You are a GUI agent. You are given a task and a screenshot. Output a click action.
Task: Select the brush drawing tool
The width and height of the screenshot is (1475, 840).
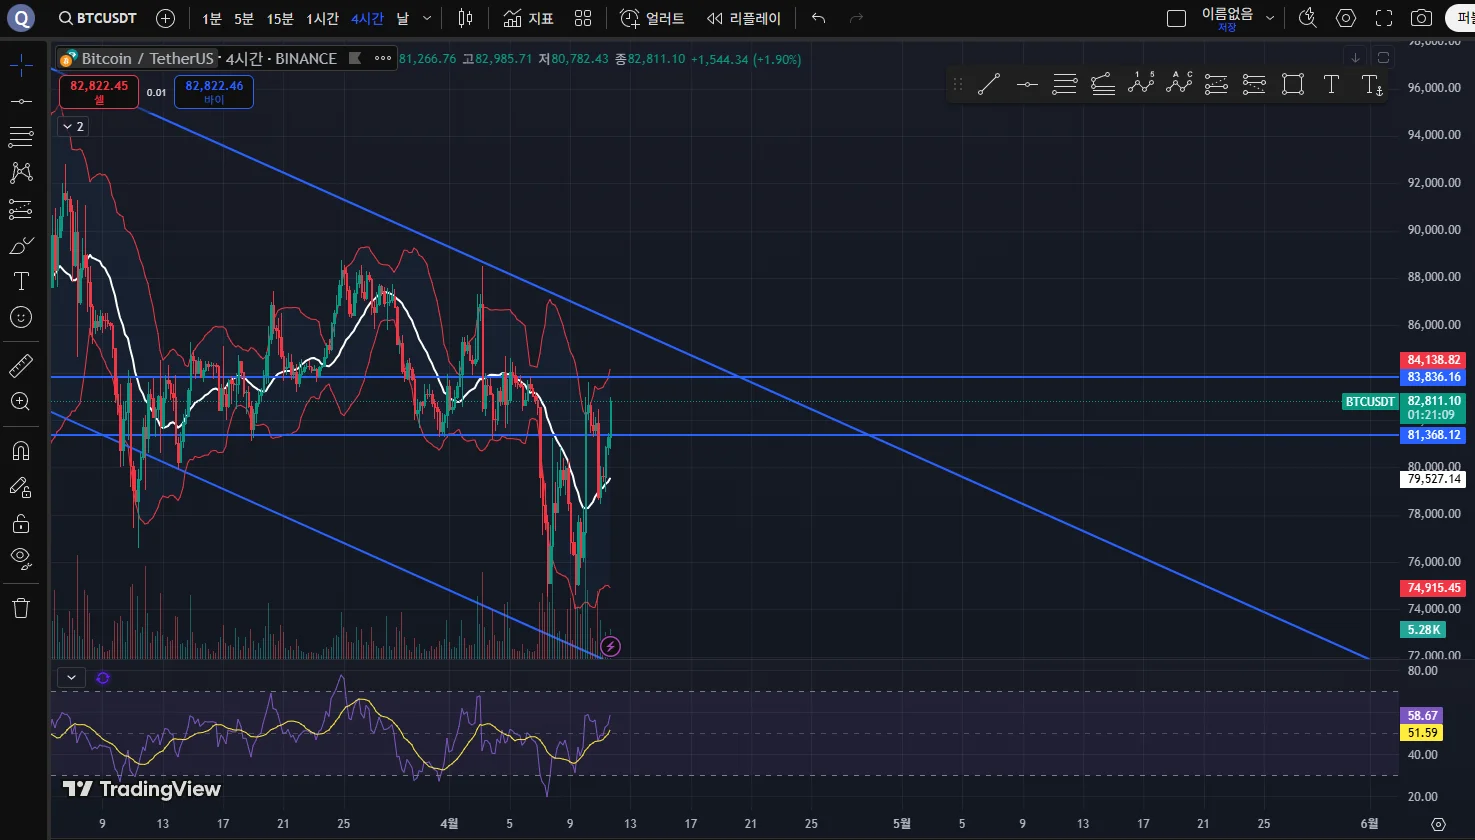(x=21, y=245)
